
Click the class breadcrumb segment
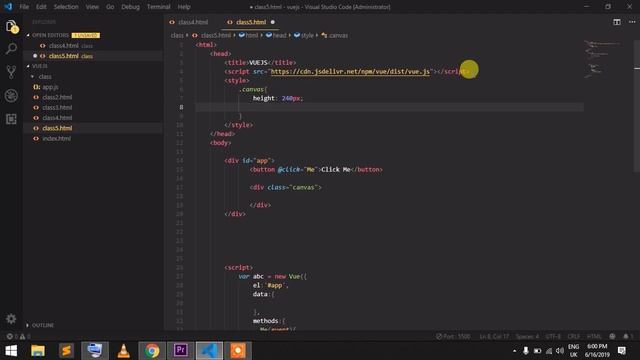pos(177,36)
